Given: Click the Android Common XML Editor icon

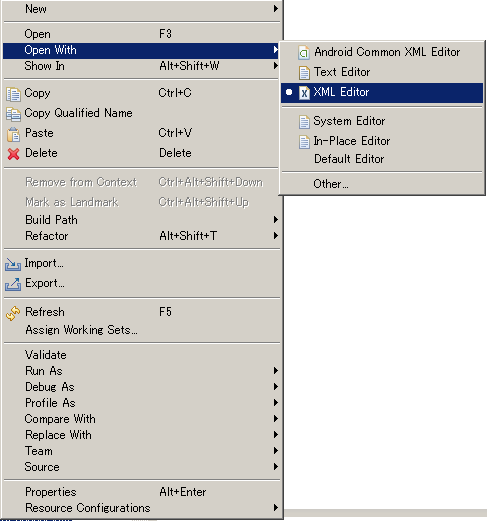Looking at the screenshot, I should tap(304, 53).
